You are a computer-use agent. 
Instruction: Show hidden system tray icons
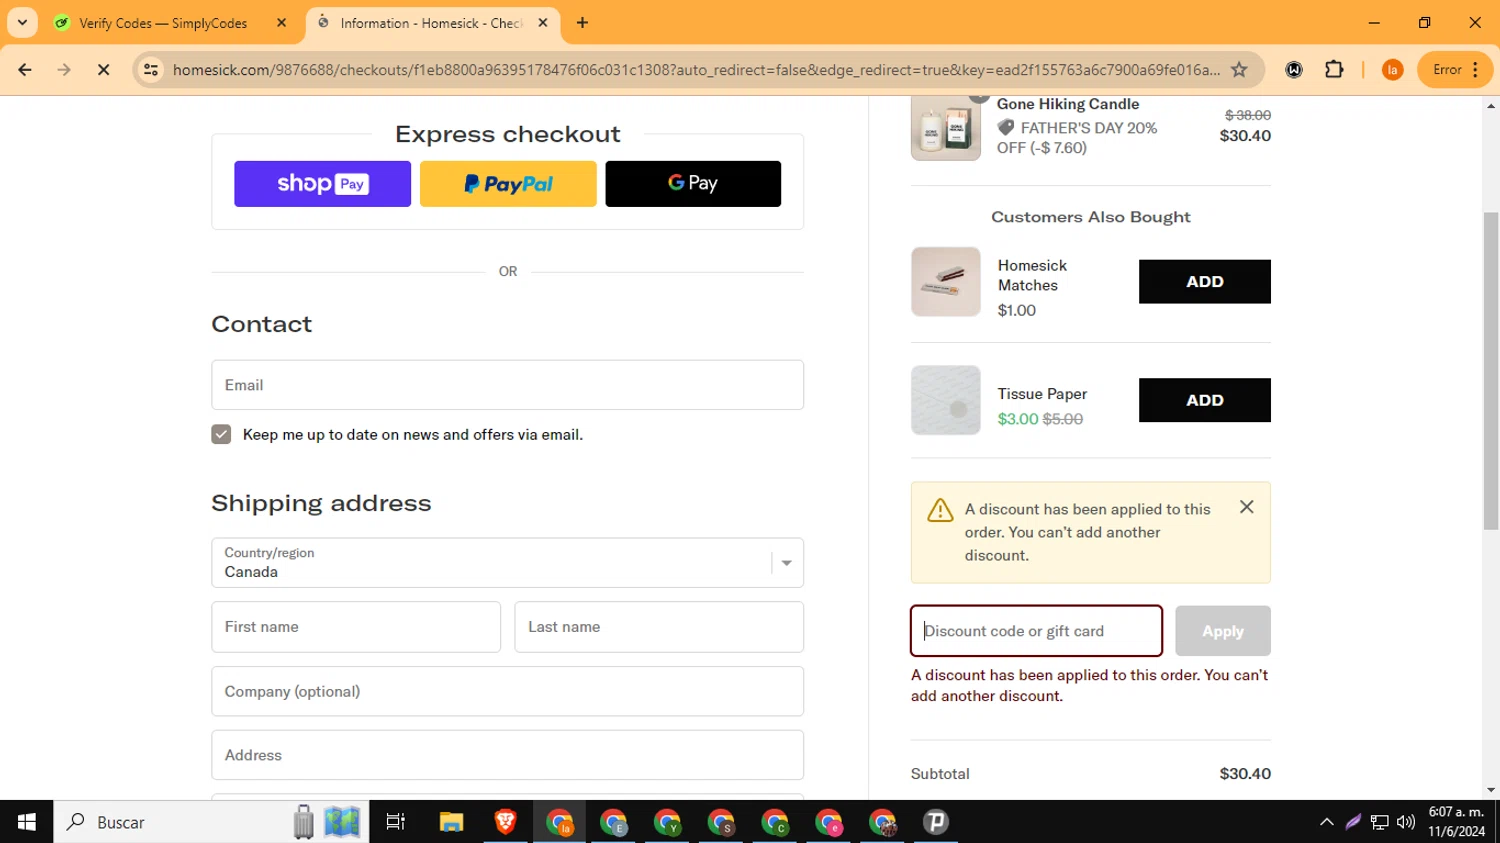tap(1326, 822)
